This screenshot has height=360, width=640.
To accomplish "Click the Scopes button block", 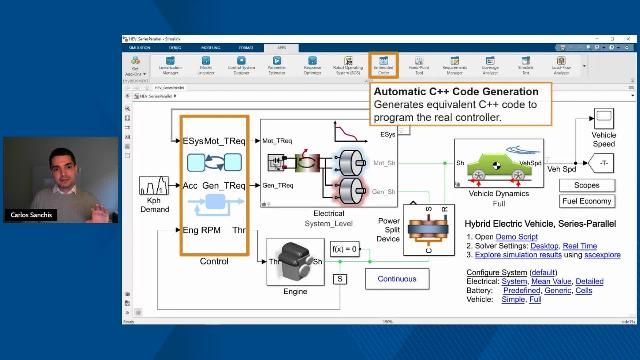I will coord(587,185).
